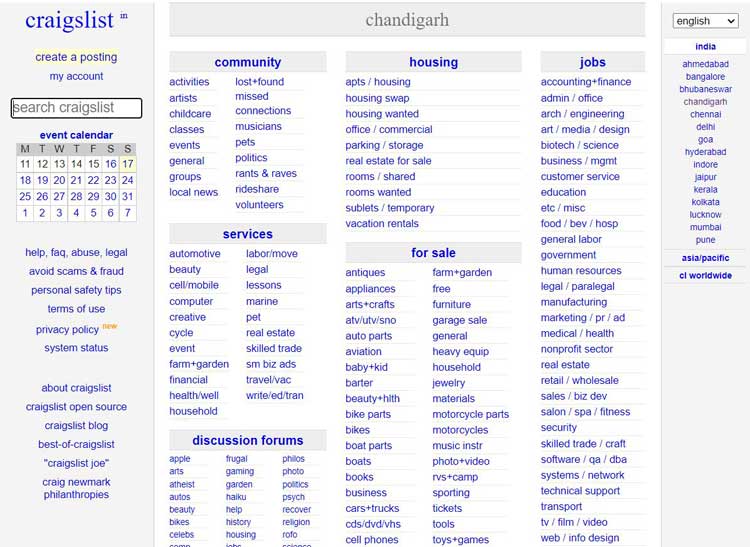The image size is (750, 547).
Task: Browse web / info design jobs
Action: pyautogui.click(x=580, y=538)
